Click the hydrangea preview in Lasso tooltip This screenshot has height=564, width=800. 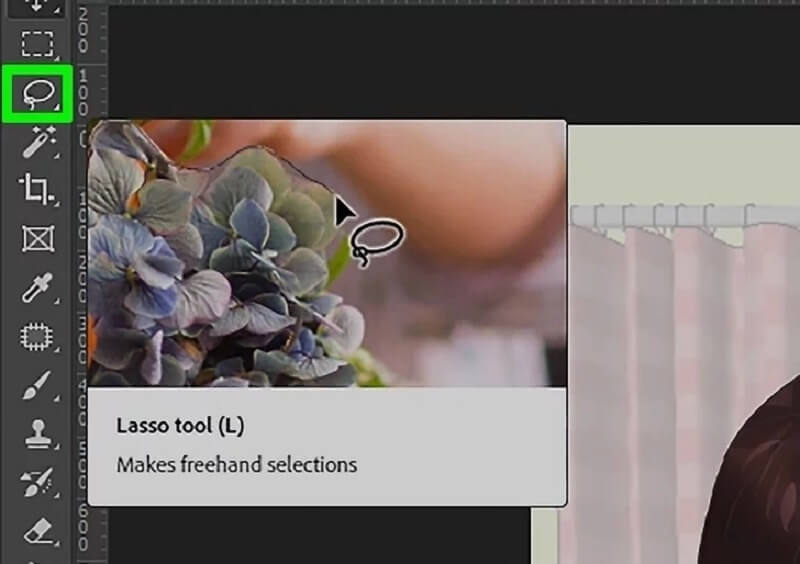[x=327, y=253]
